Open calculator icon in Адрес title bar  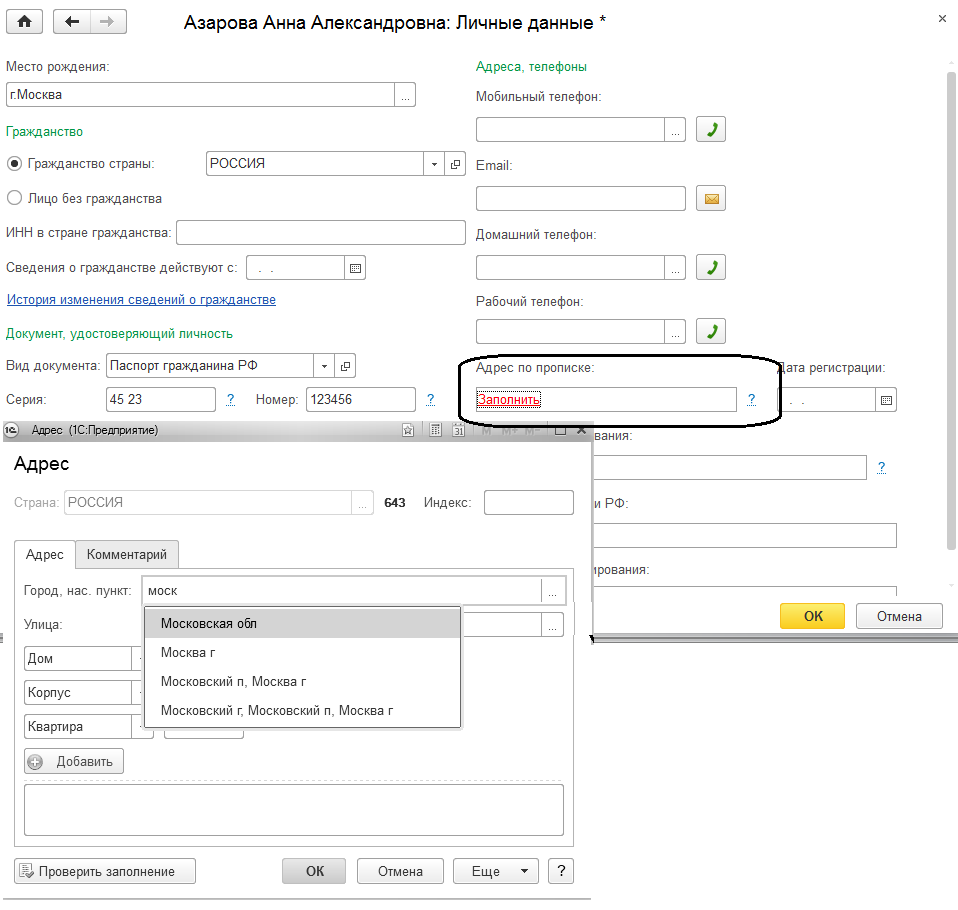click(x=435, y=431)
